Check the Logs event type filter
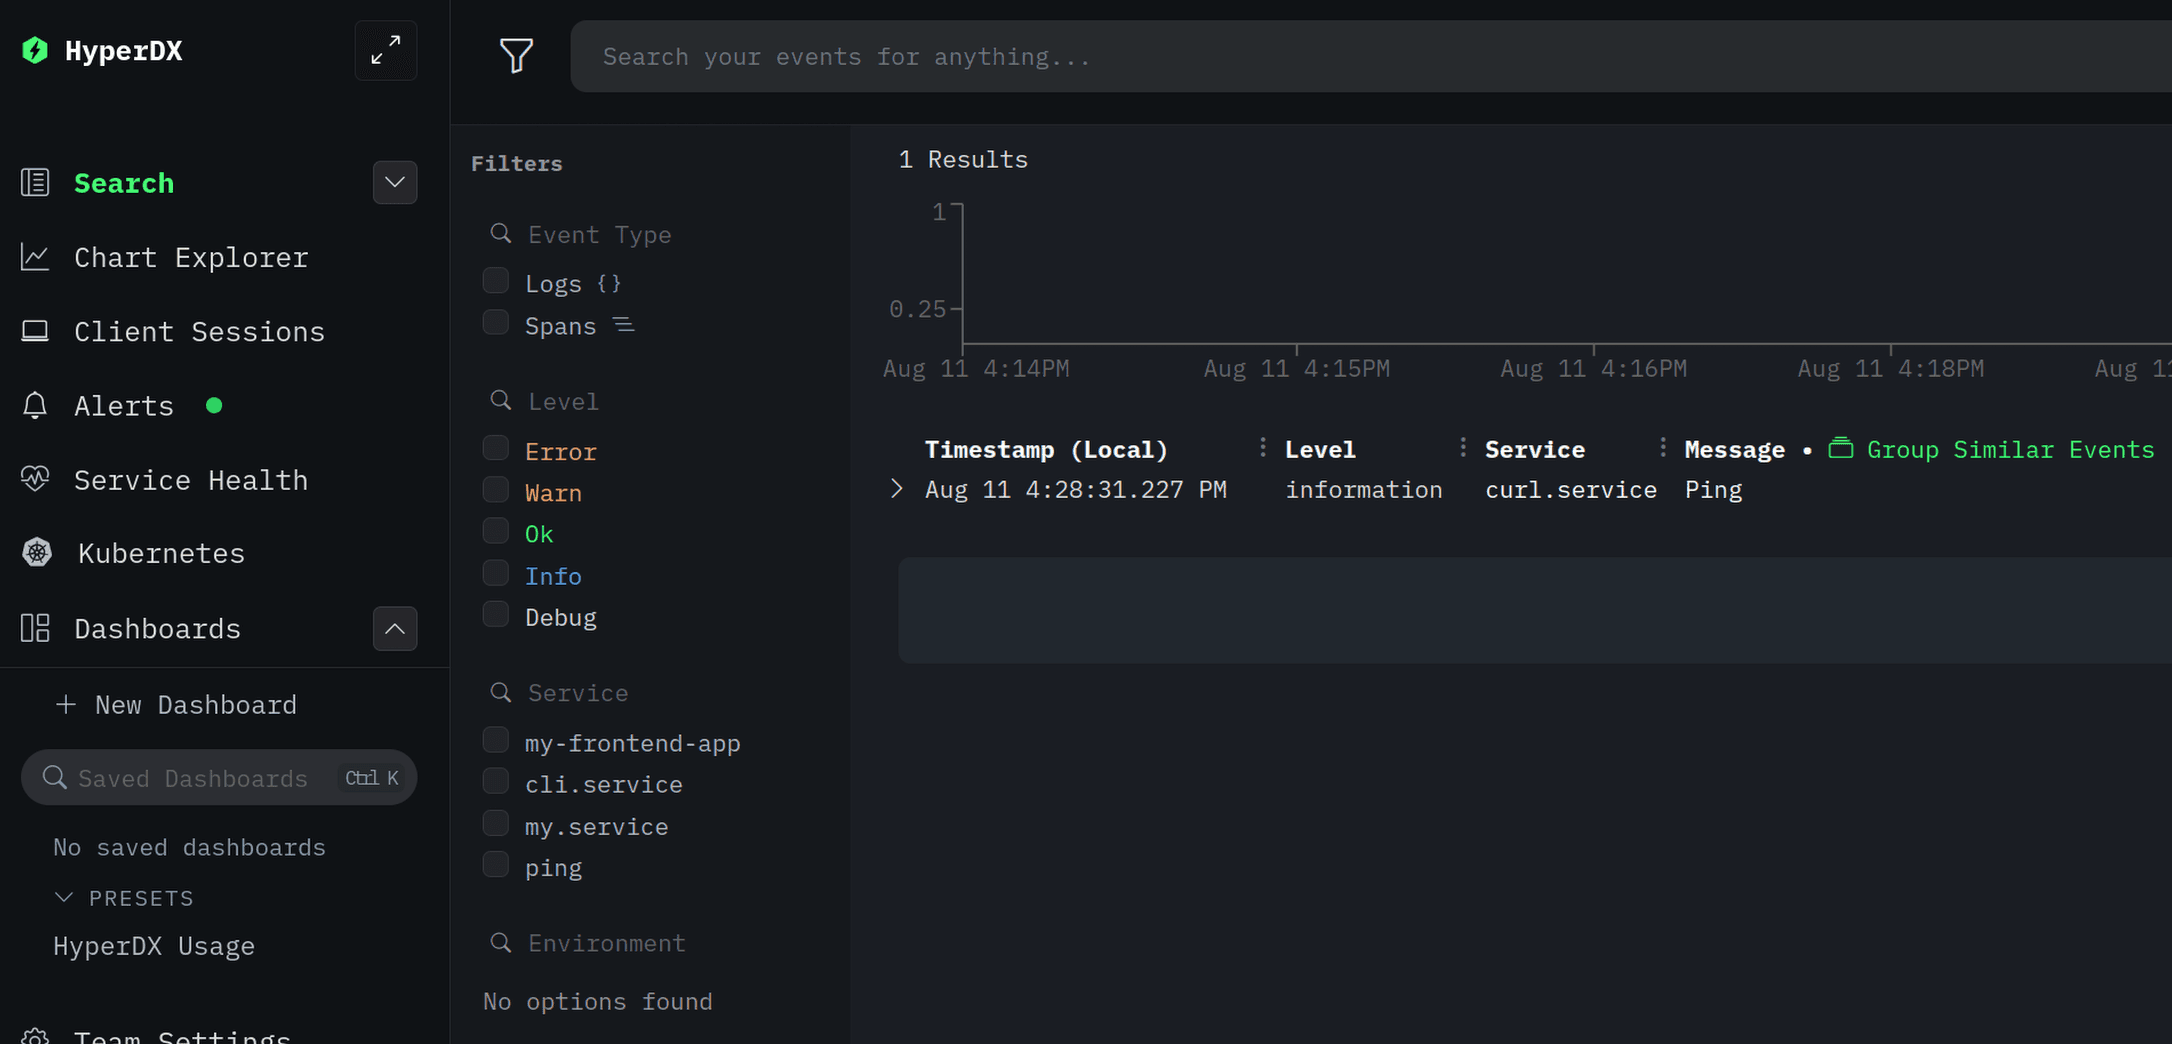 click(496, 281)
